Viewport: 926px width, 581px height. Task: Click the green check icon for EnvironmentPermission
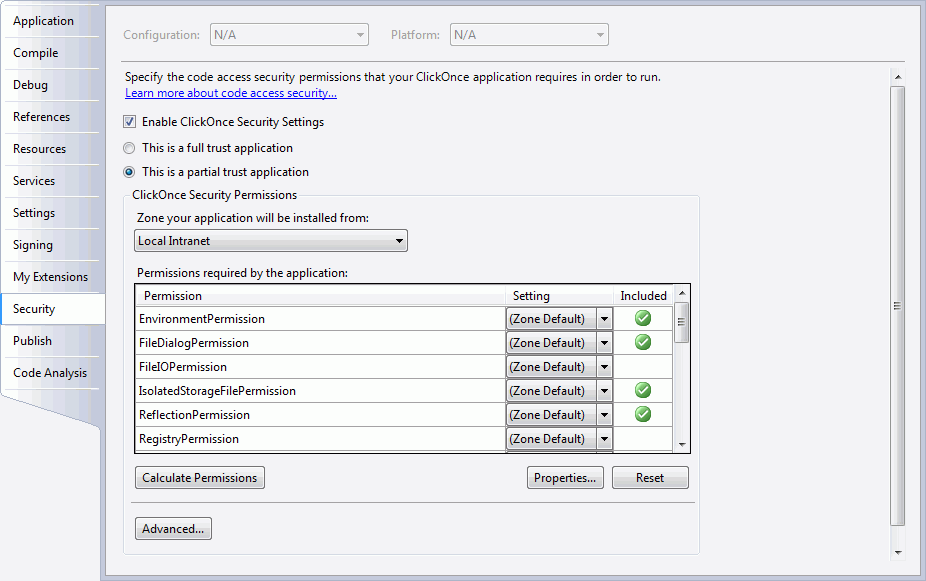643,318
